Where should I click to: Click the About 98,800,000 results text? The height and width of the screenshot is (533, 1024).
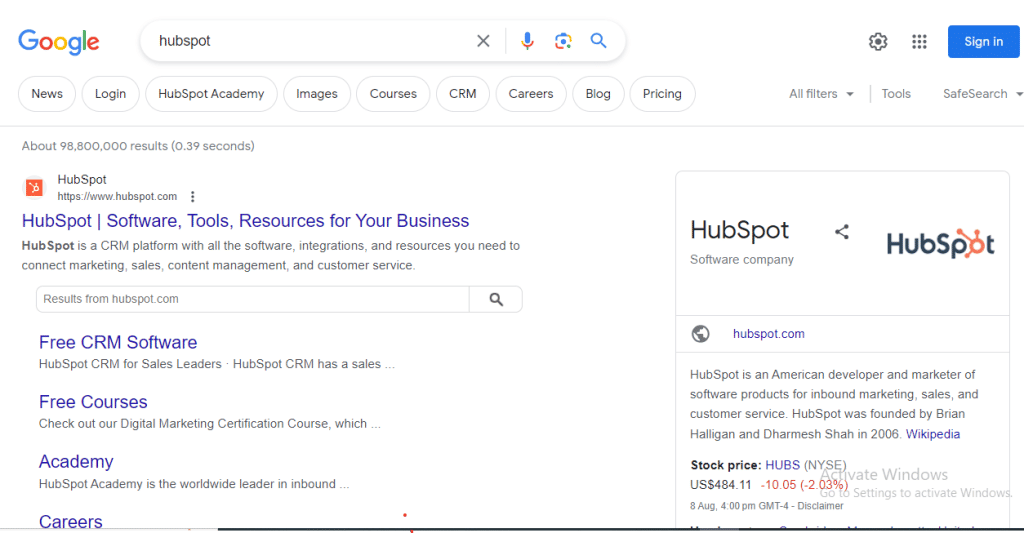[138, 146]
